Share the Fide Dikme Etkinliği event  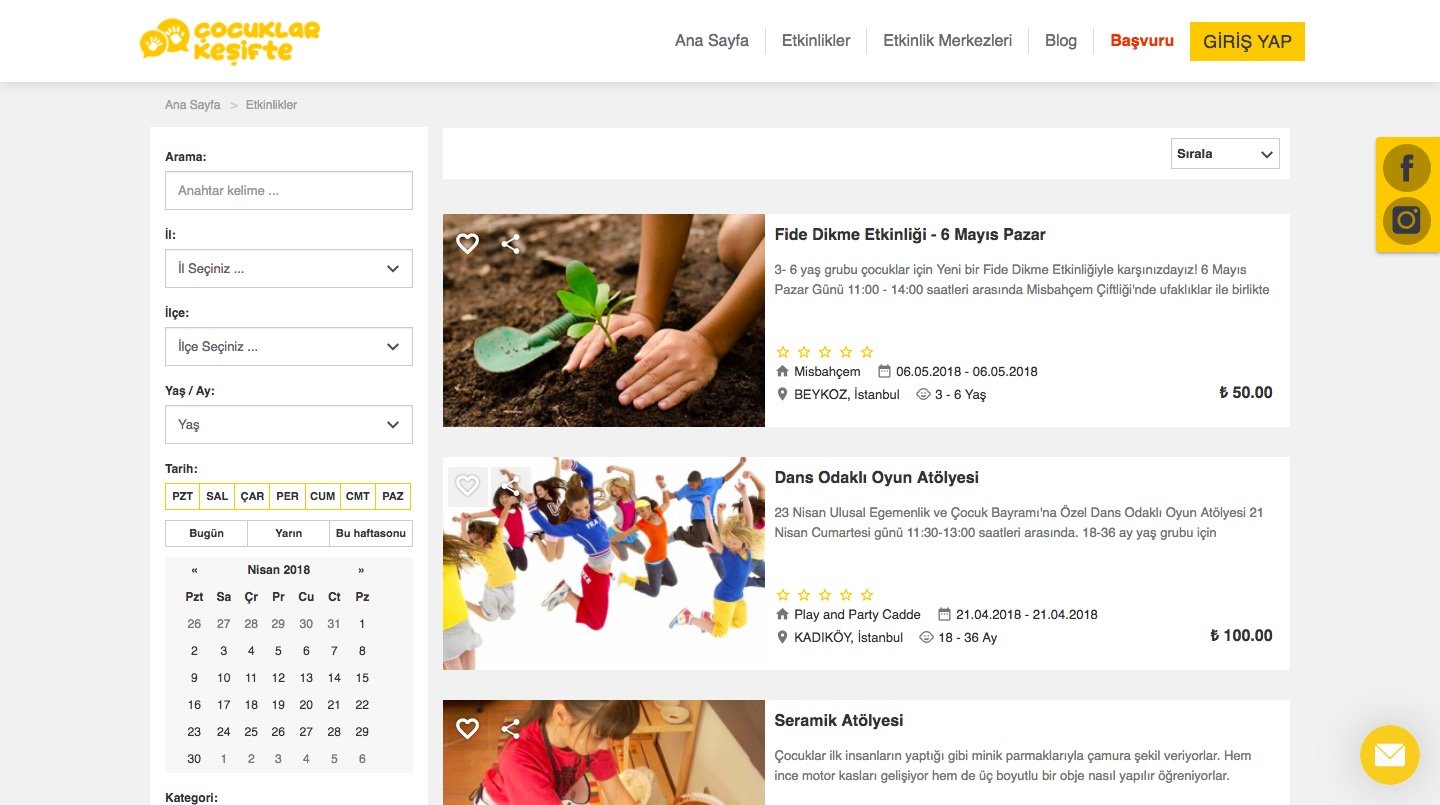pos(511,243)
